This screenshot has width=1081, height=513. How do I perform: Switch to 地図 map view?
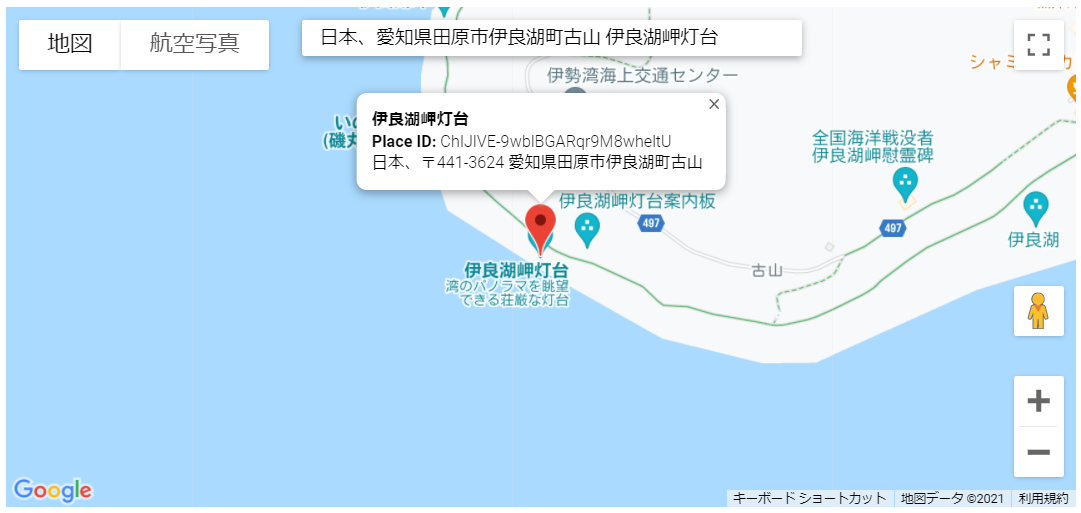click(70, 44)
